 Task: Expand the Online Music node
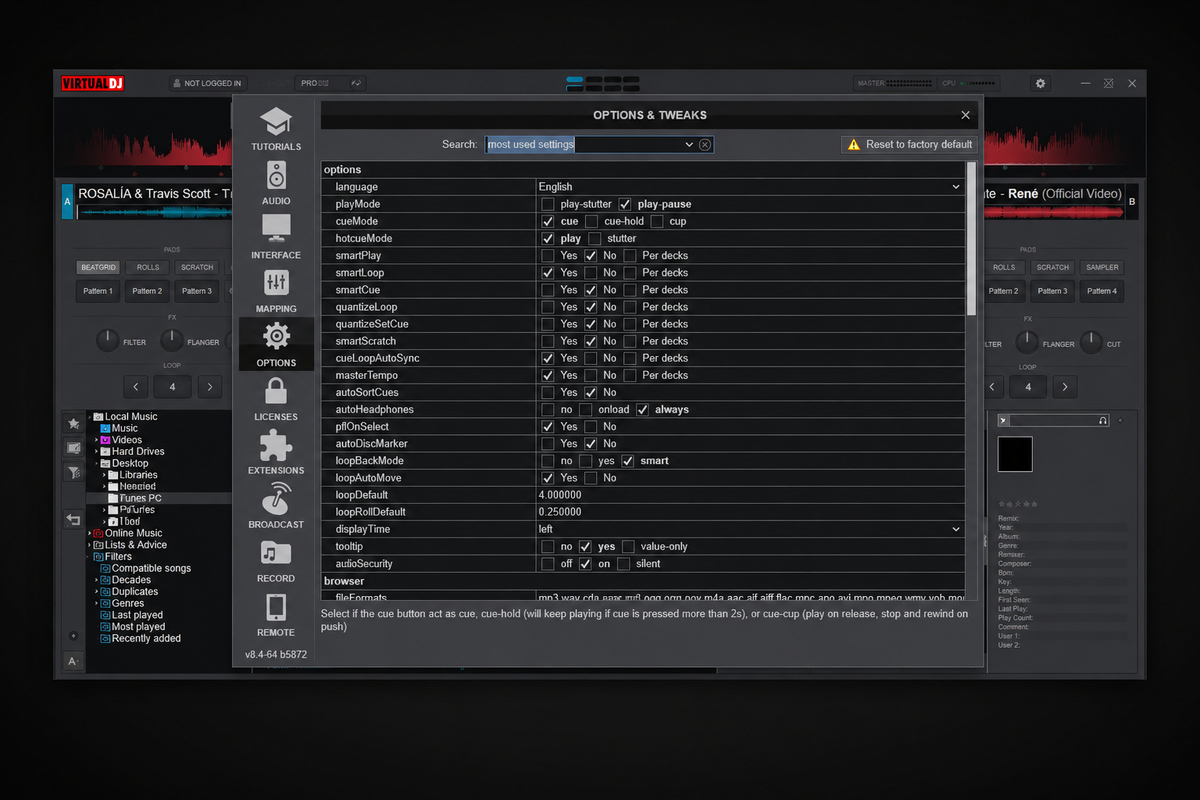90,533
